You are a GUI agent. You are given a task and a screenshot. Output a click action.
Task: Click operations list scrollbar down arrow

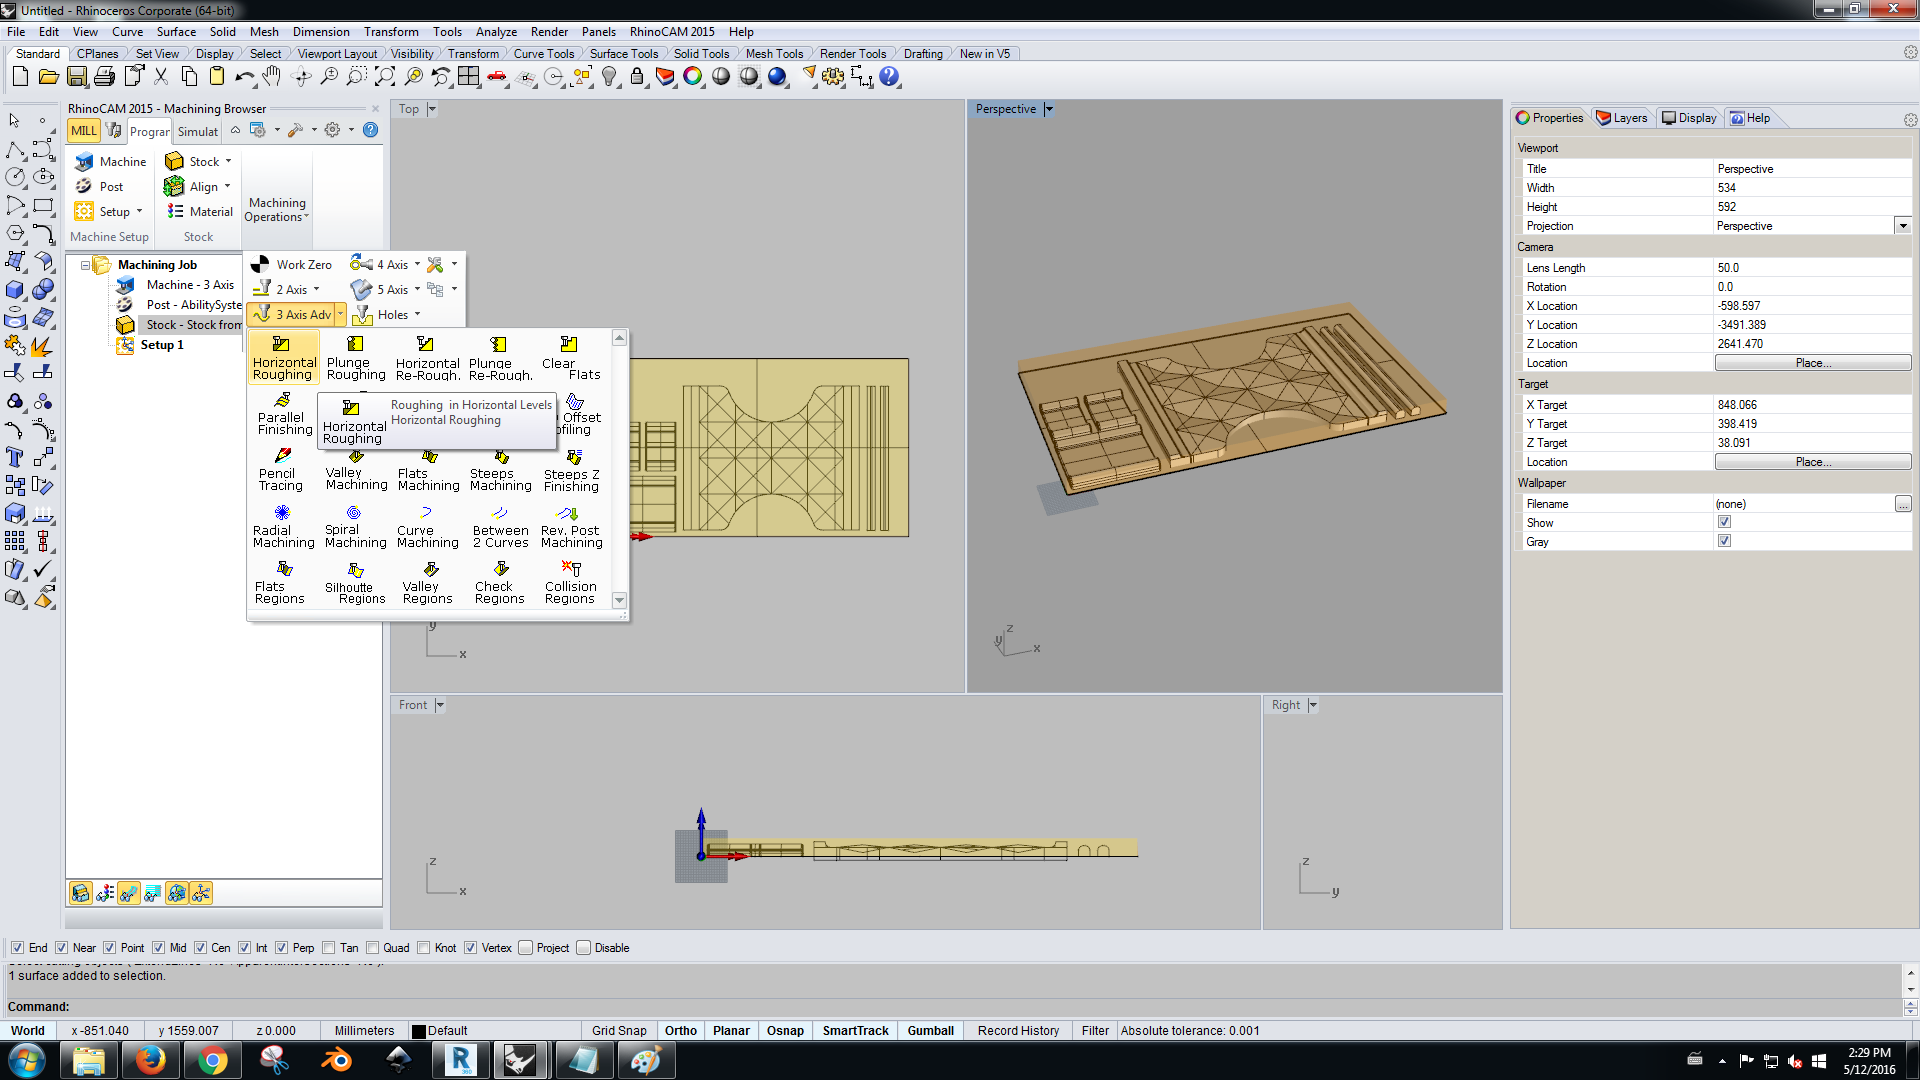coord(619,600)
